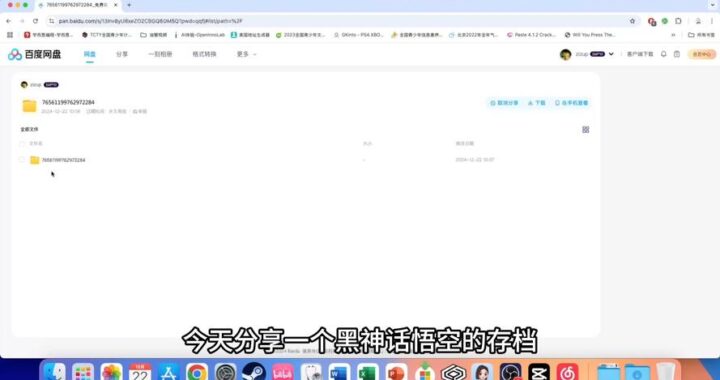Image resolution: width=720 pixels, height=380 pixels.
Task: Open Calendar from the Dock
Action: (140, 372)
